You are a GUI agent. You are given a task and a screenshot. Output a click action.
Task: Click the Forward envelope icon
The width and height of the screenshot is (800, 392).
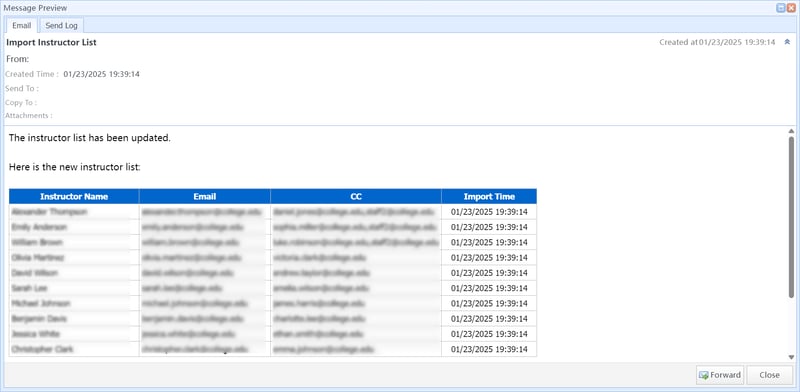pyautogui.click(x=704, y=375)
